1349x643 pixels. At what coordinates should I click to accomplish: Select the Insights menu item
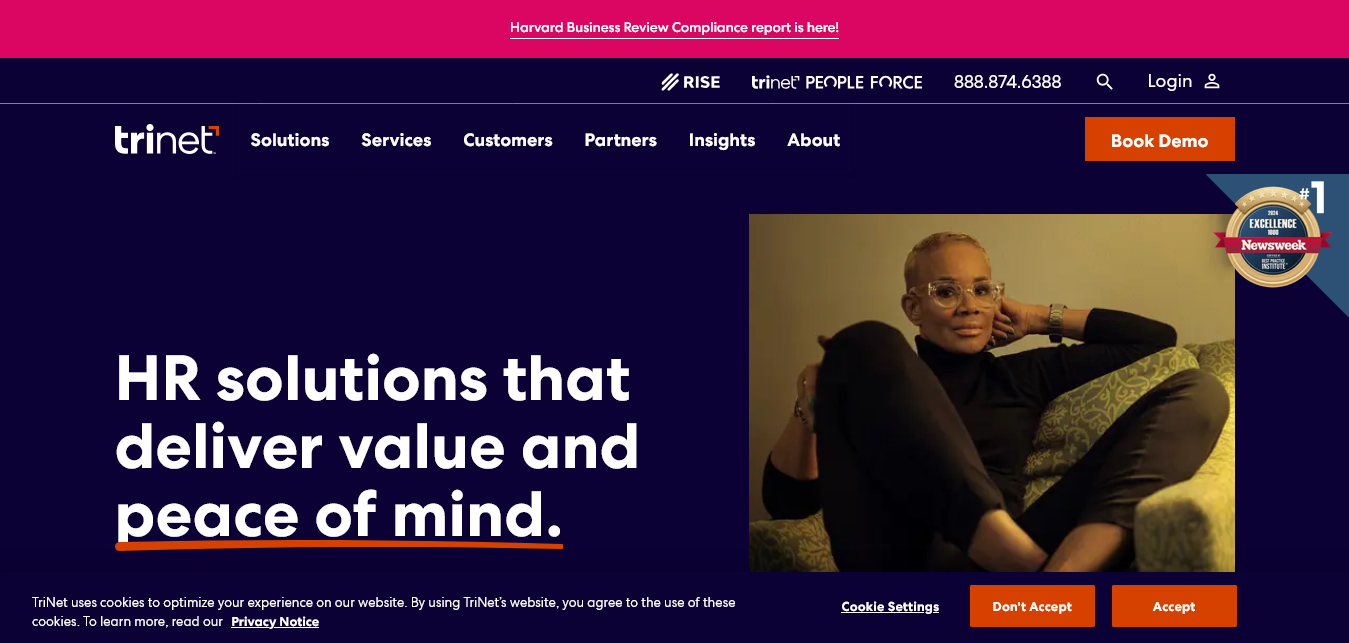tap(722, 141)
